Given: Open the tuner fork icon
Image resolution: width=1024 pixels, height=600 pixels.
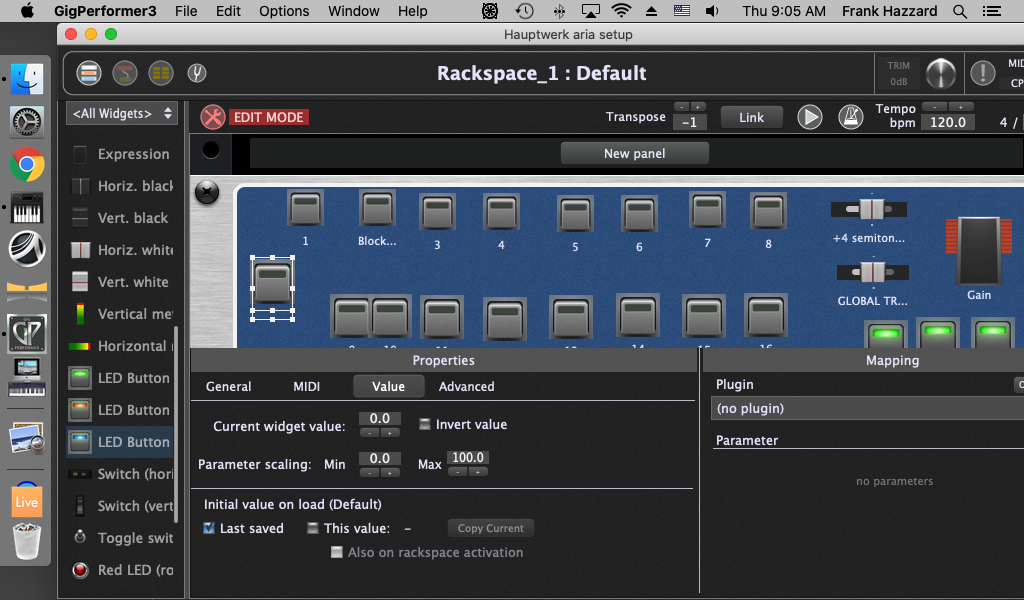Looking at the screenshot, I should coord(197,73).
